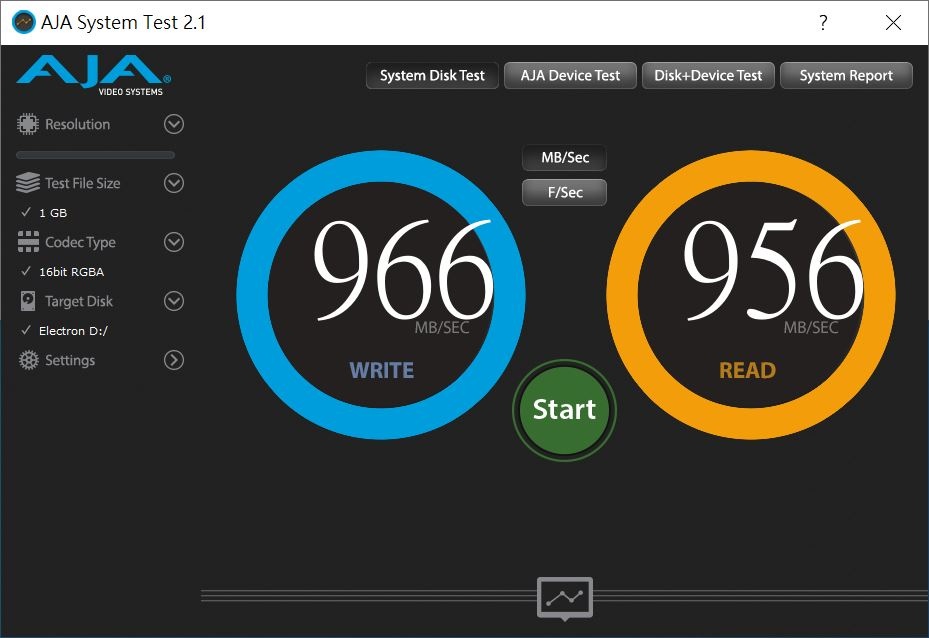This screenshot has height=638, width=929.
Task: Click the WRITE label
Action: (x=382, y=370)
